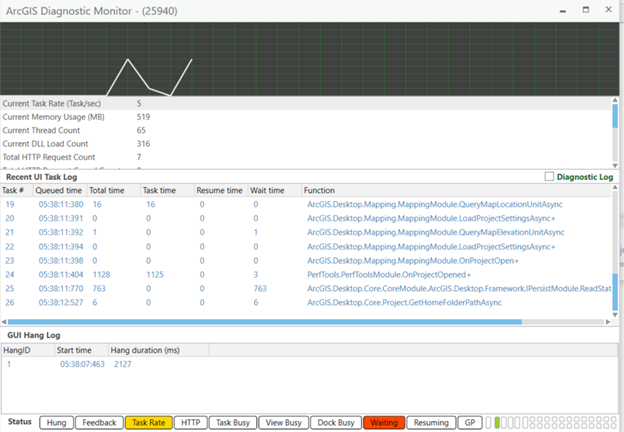624x432 pixels.
Task: Toggle the red Waiting status button
Action: pos(384,422)
